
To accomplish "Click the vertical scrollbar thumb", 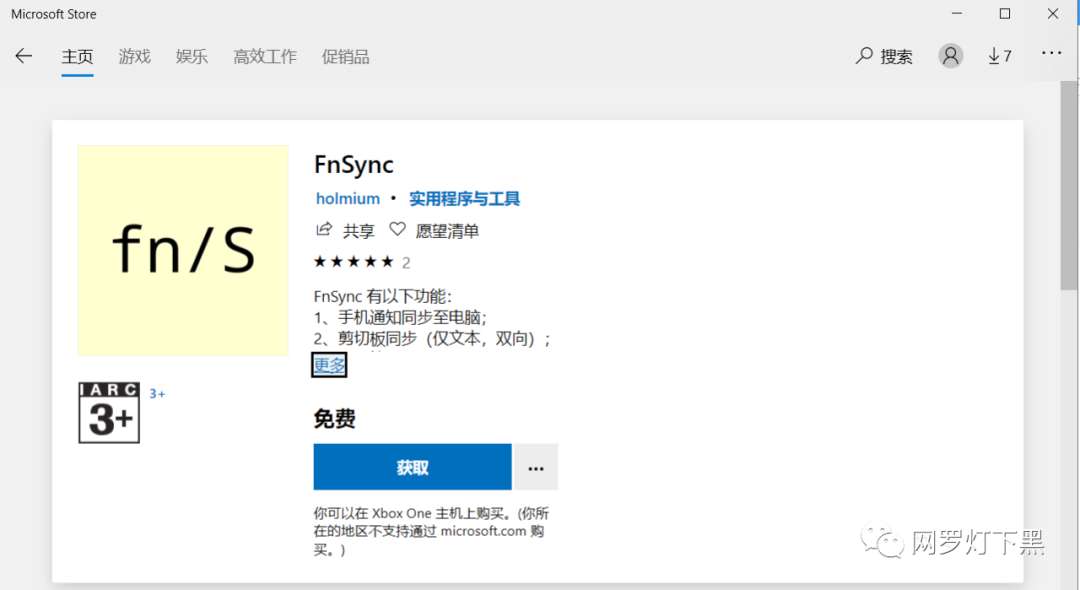I will tap(1069, 186).
